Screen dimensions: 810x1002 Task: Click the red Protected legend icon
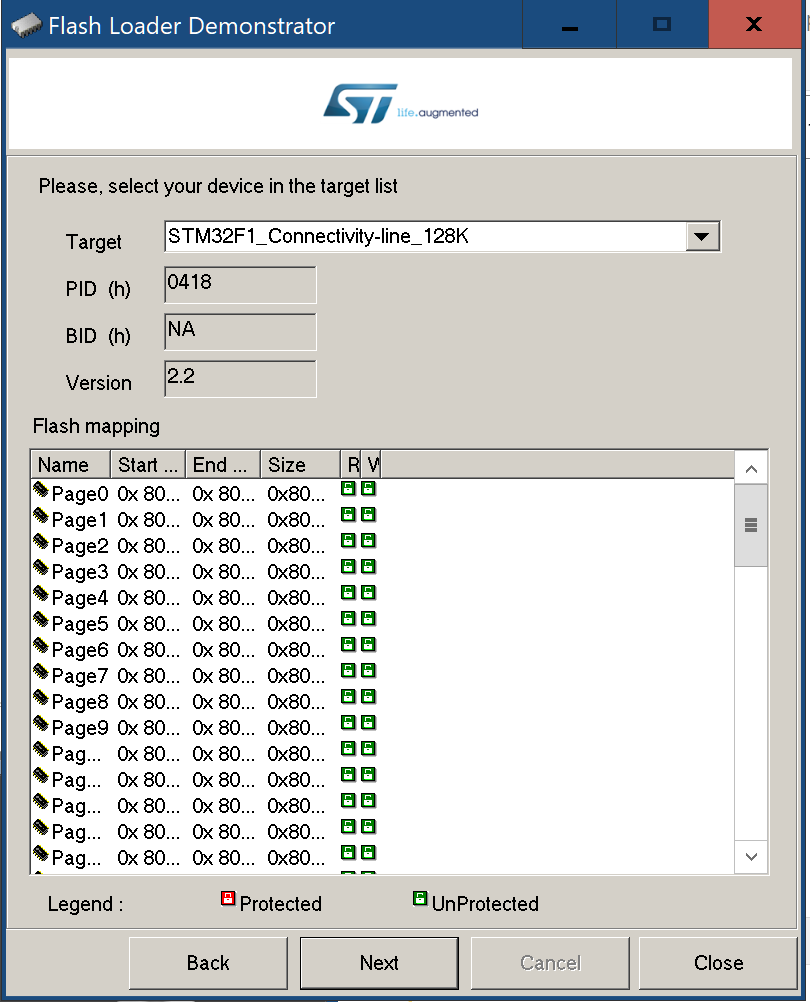click(x=227, y=899)
